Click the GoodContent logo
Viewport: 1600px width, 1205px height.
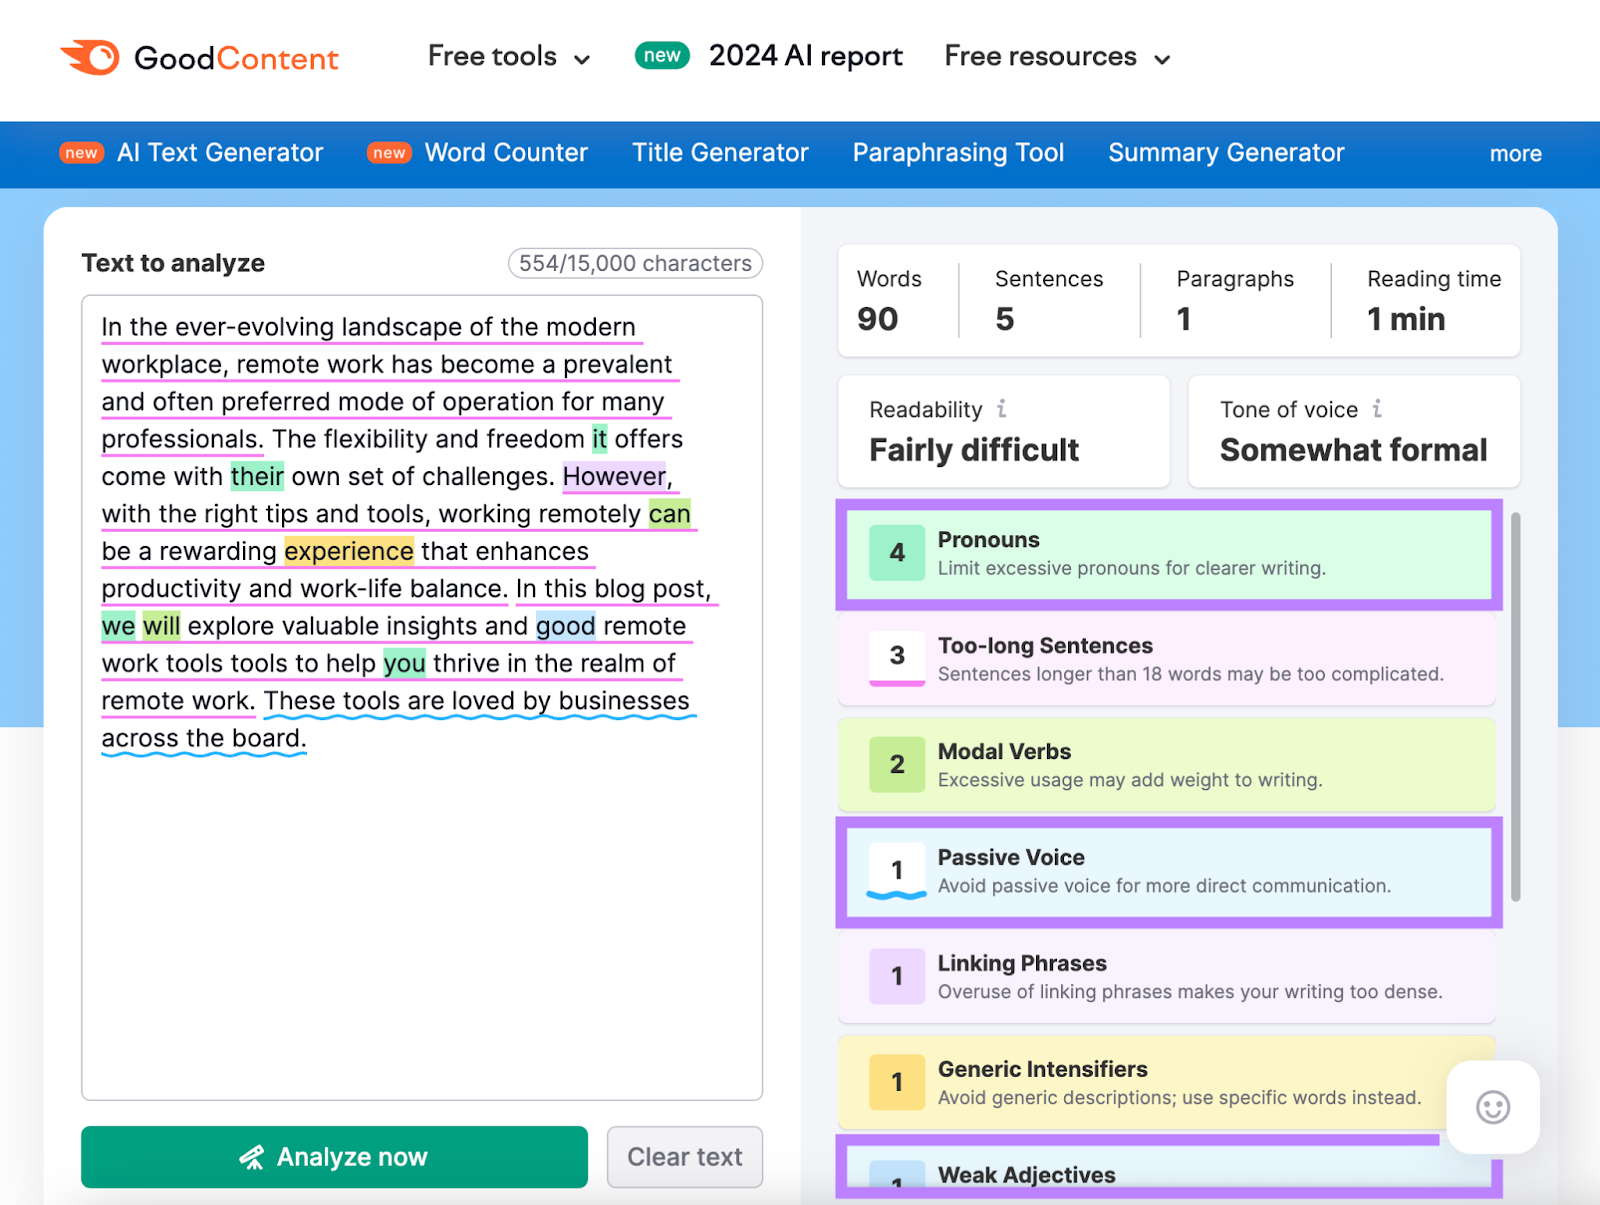(x=199, y=58)
